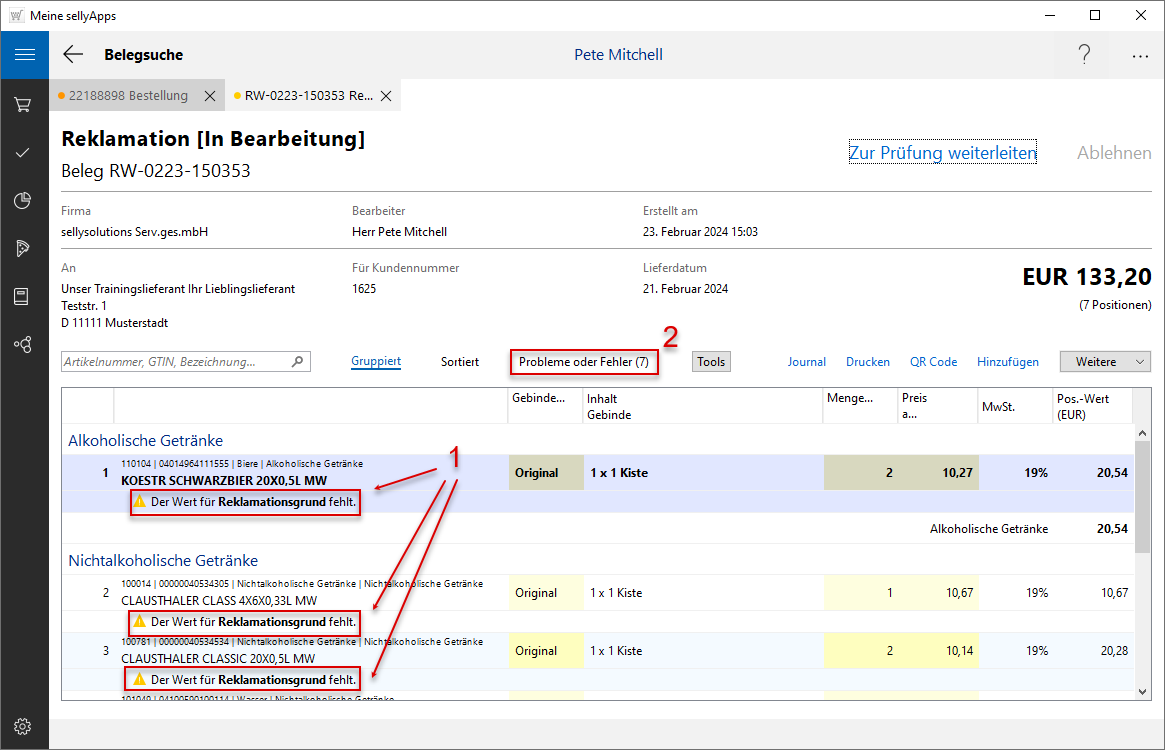This screenshot has width=1165, height=750.
Task: Switch to Gruppiert view
Action: coord(376,362)
